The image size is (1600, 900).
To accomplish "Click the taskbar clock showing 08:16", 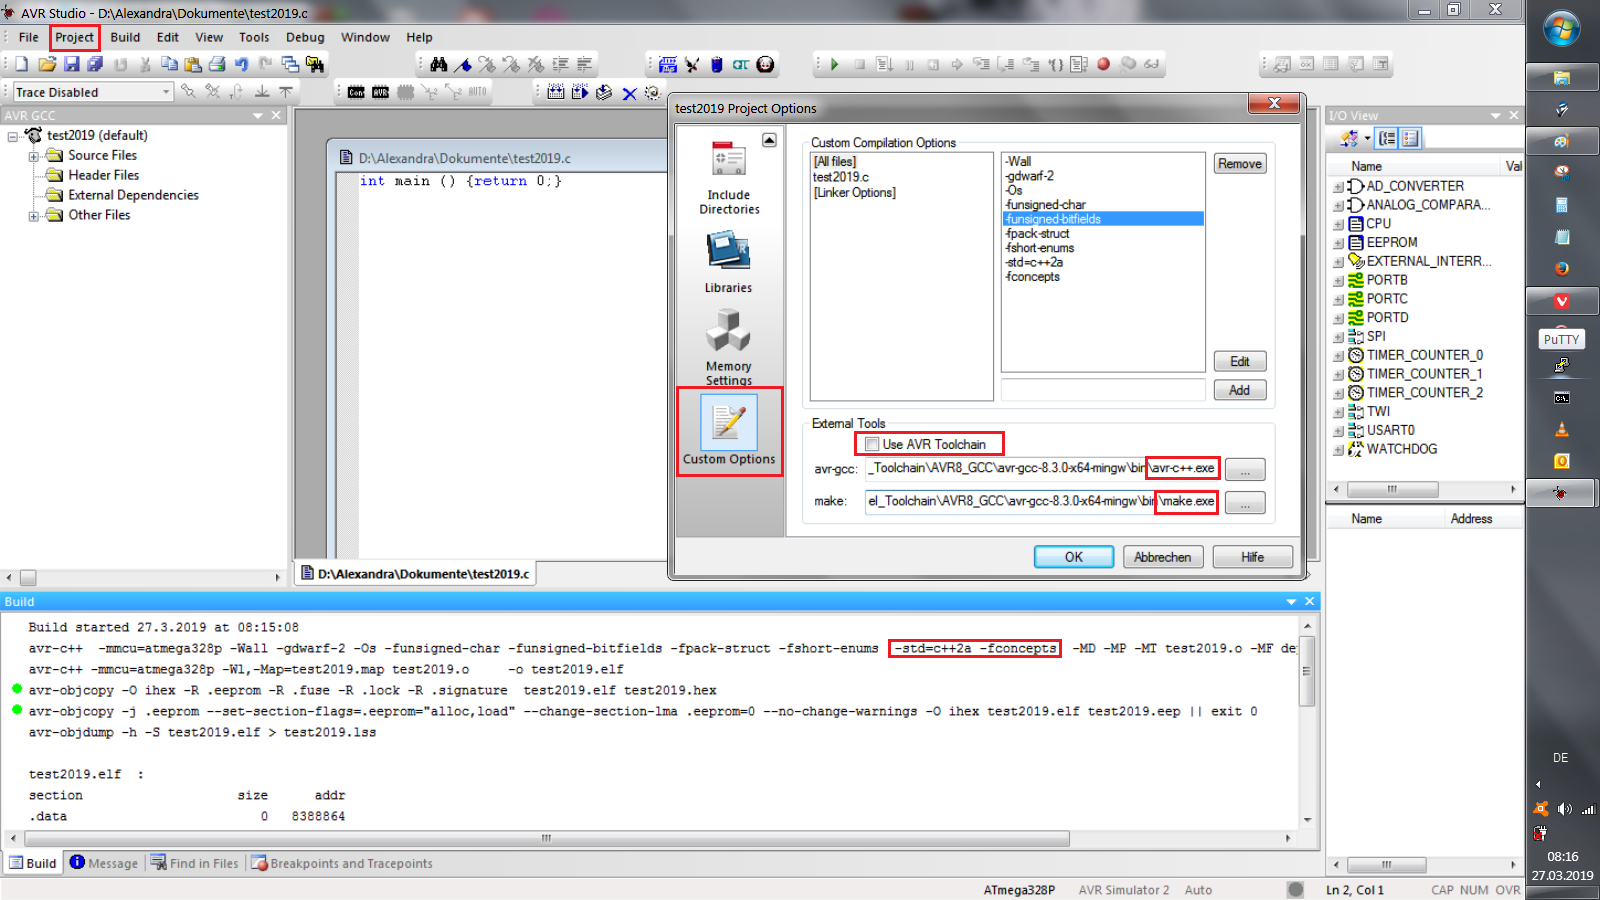I will click(1562, 857).
